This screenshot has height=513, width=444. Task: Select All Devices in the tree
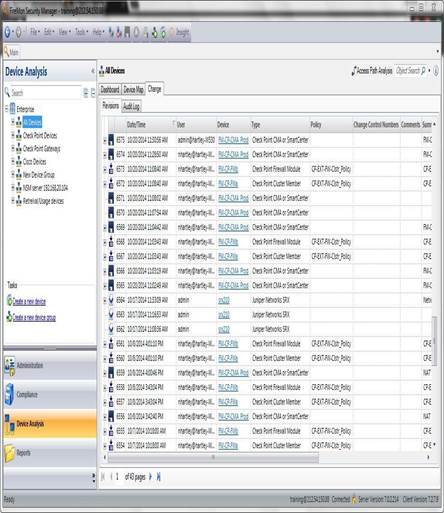pyautogui.click(x=32, y=122)
